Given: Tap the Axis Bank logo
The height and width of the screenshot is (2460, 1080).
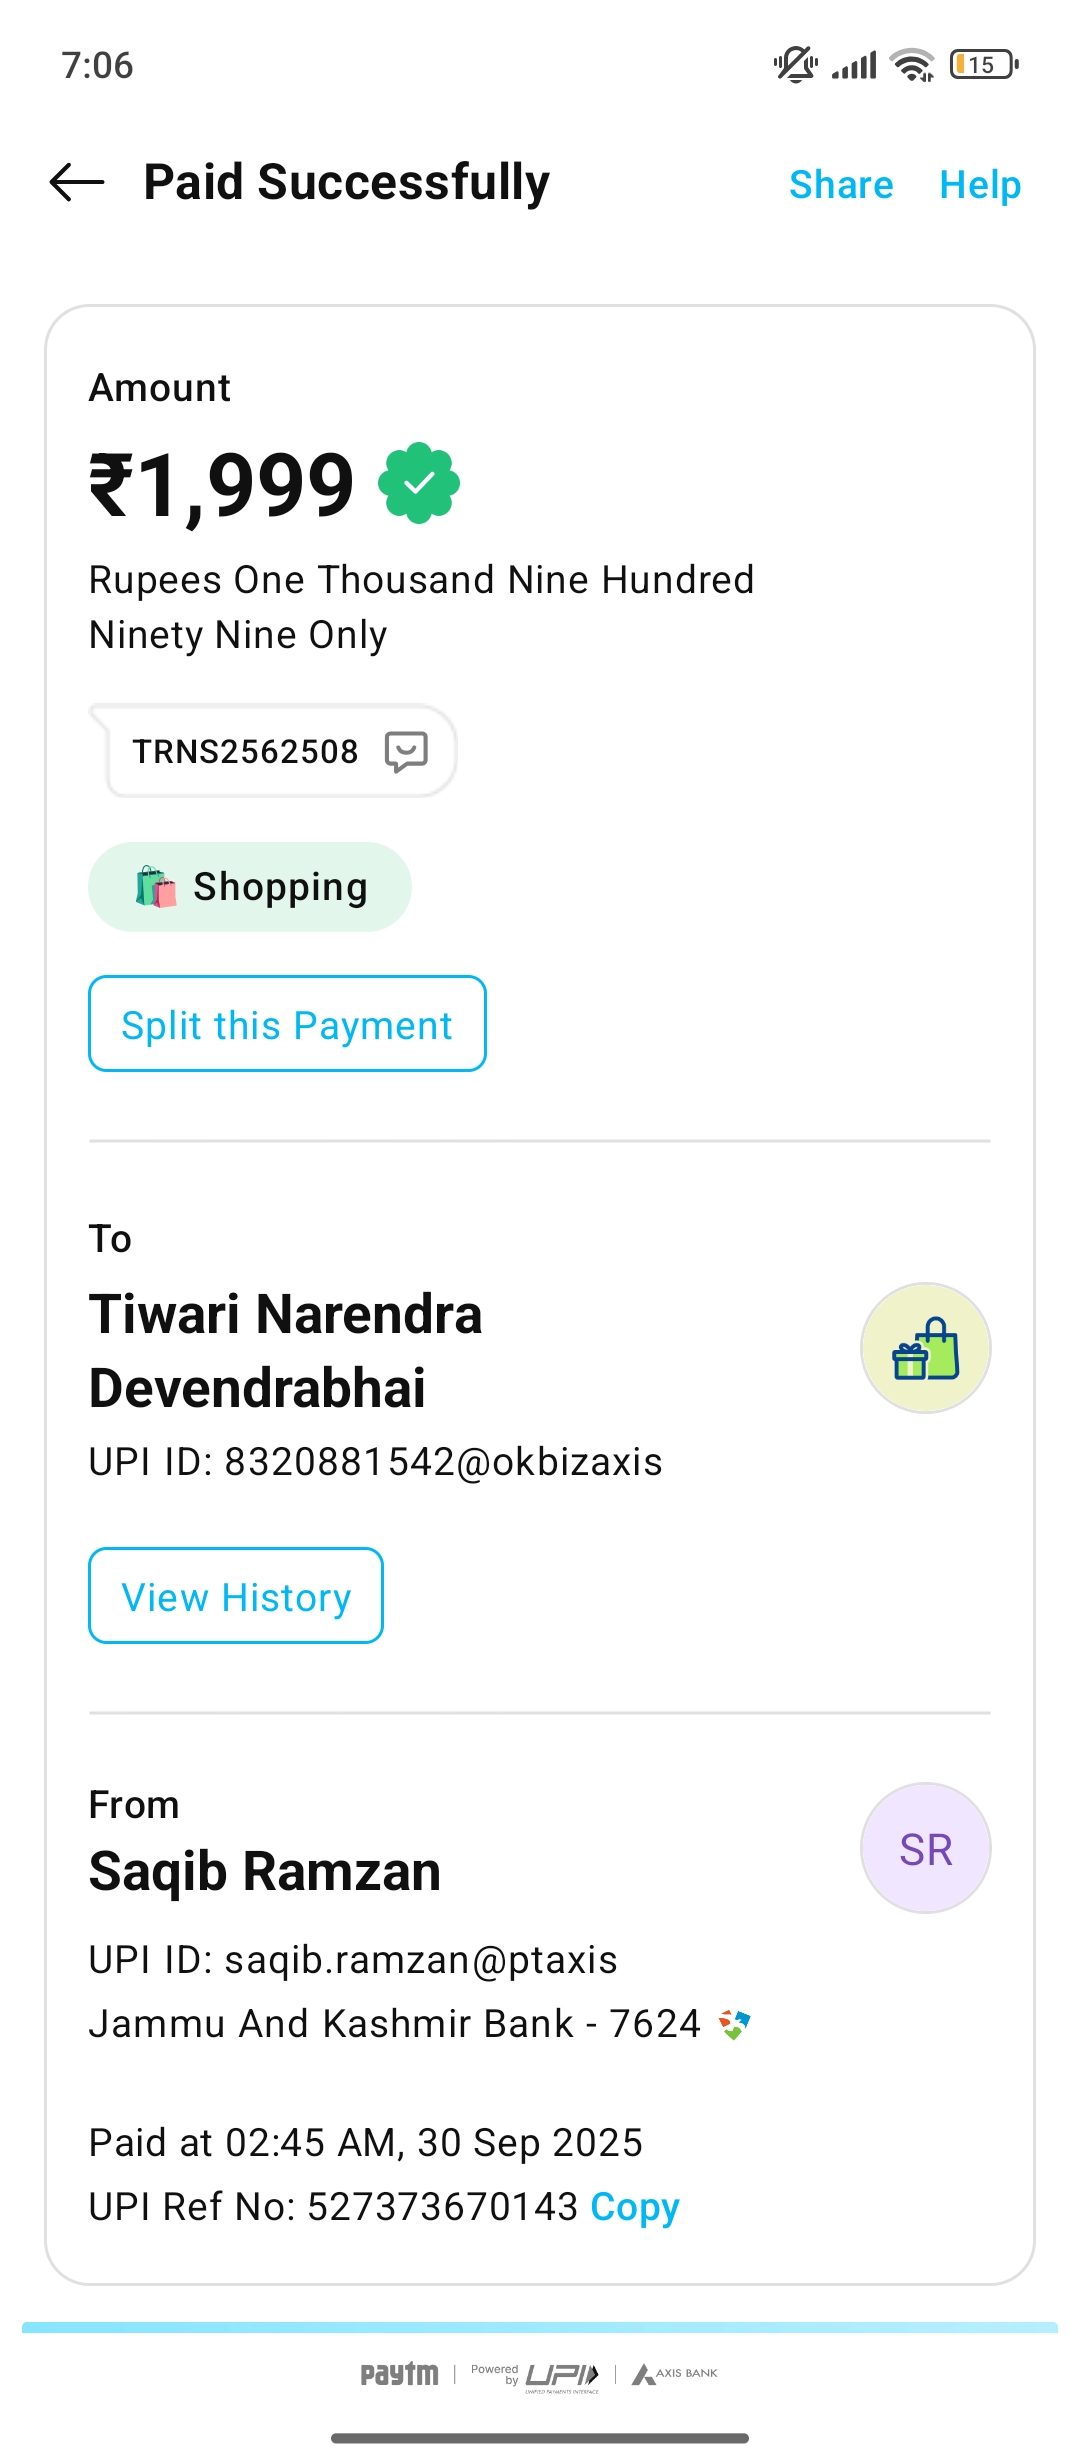Looking at the screenshot, I should (x=675, y=2374).
